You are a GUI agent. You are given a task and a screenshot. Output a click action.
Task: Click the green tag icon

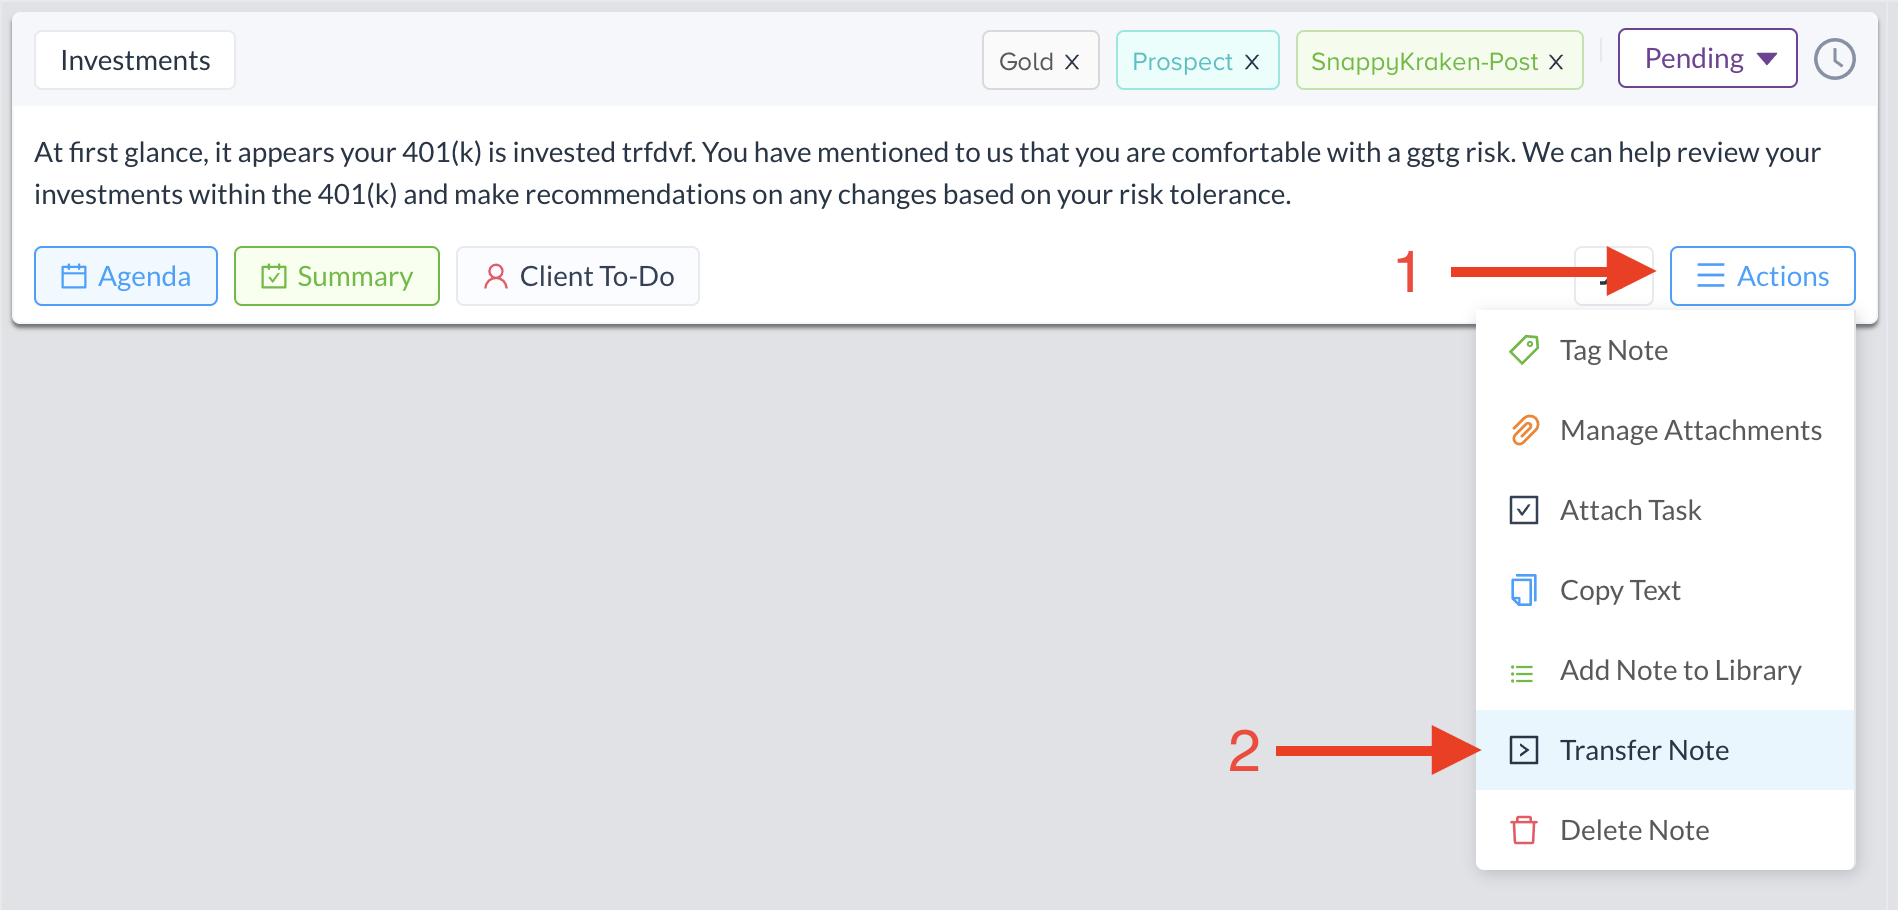pyautogui.click(x=1524, y=350)
